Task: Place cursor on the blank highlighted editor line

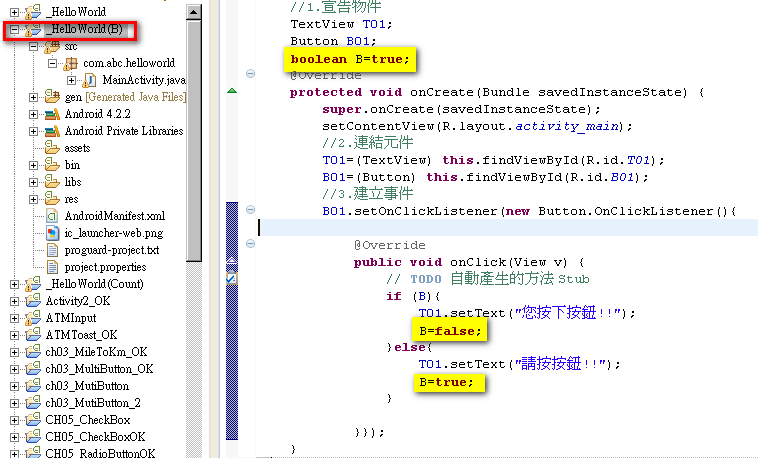Action: tap(507, 227)
